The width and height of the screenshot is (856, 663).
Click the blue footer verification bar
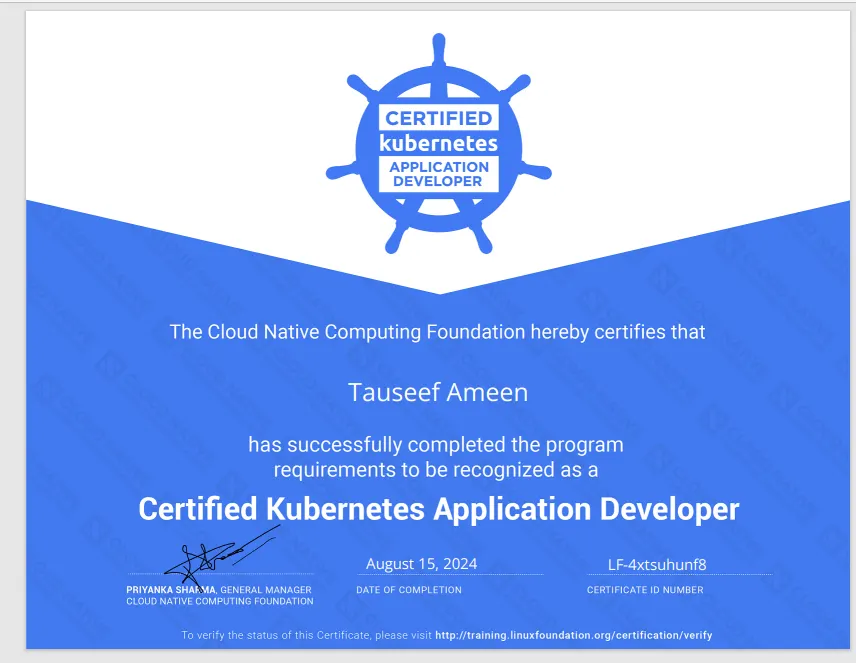(437, 635)
